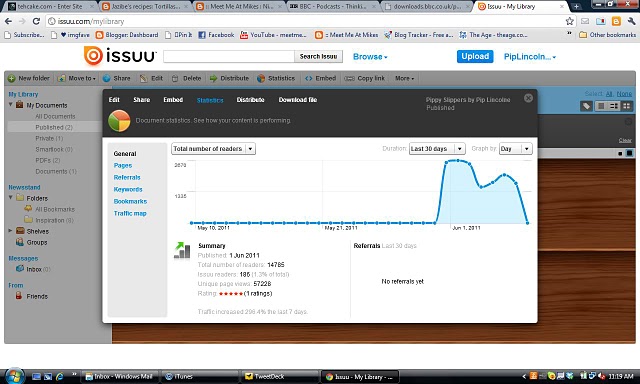Open the Graph by Day dropdown
Screen dimensions: 640x384
click(x=516, y=149)
